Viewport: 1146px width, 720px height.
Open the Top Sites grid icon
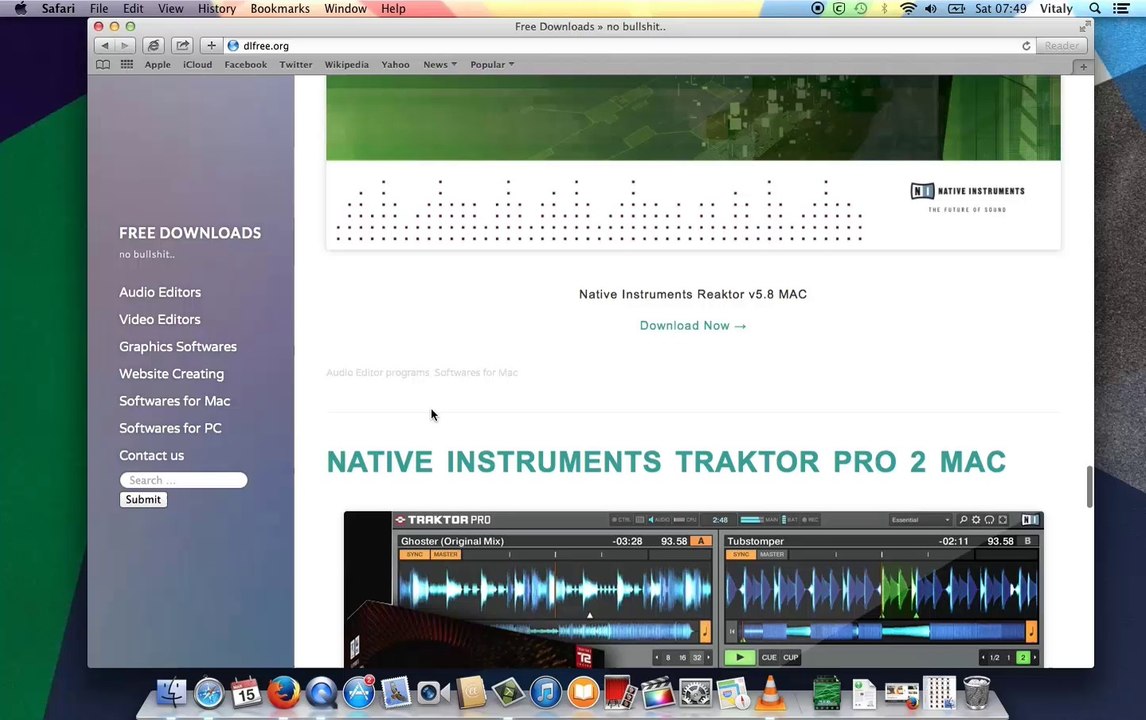(126, 64)
